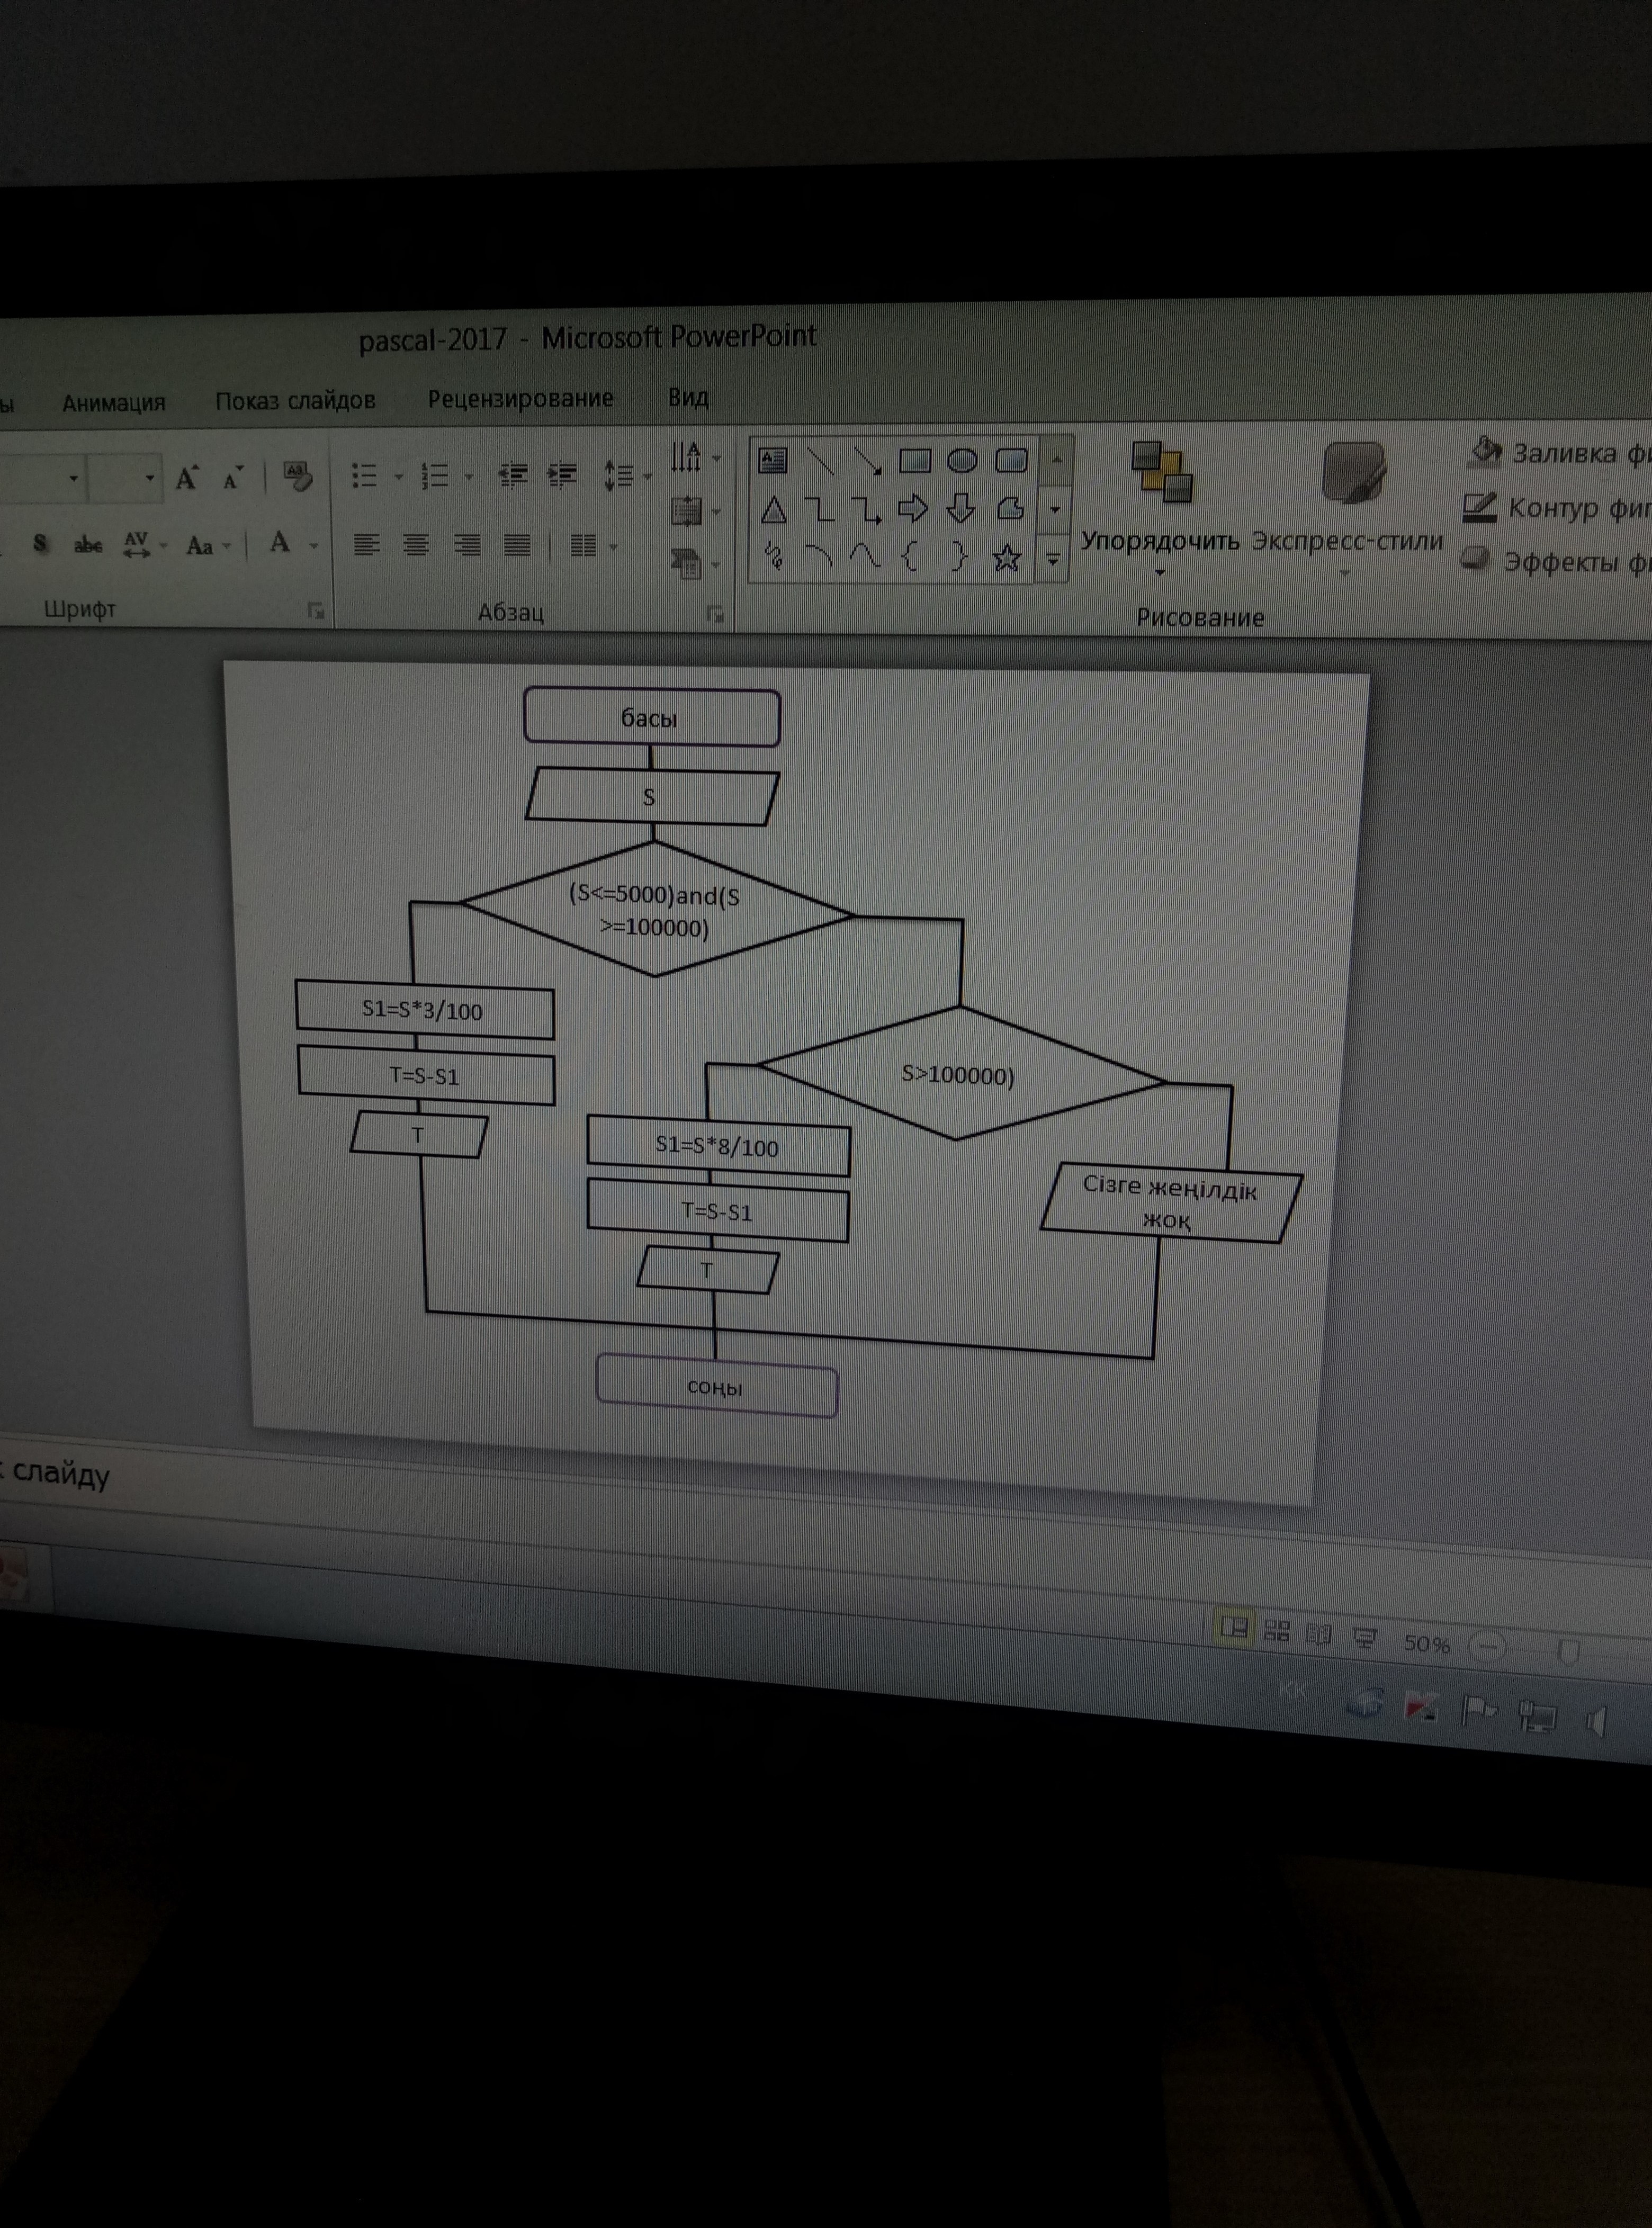This screenshot has height=2228, width=1652.
Task: Open the font color dropdown arrow
Action: coord(314,546)
